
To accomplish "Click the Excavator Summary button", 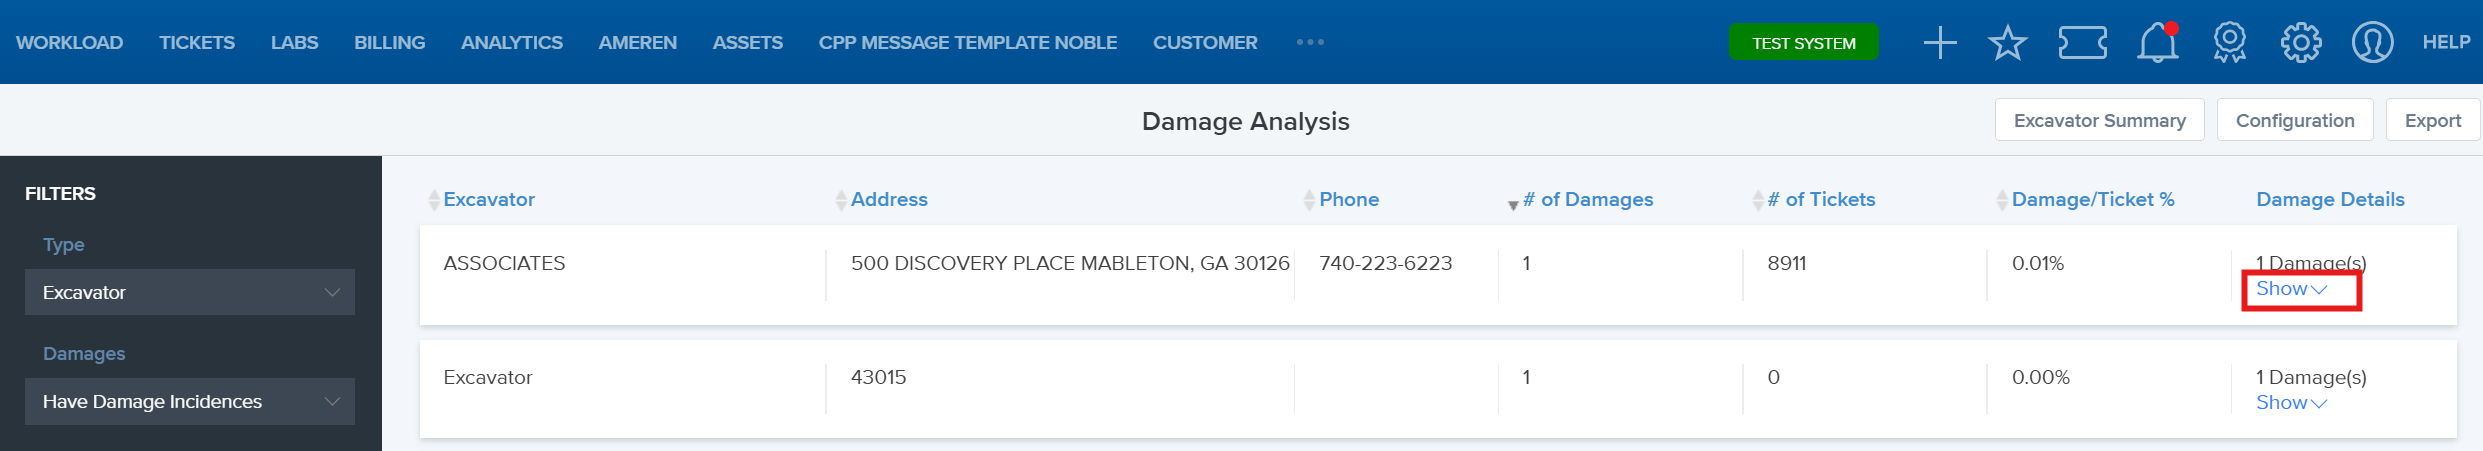I will (x=2099, y=120).
